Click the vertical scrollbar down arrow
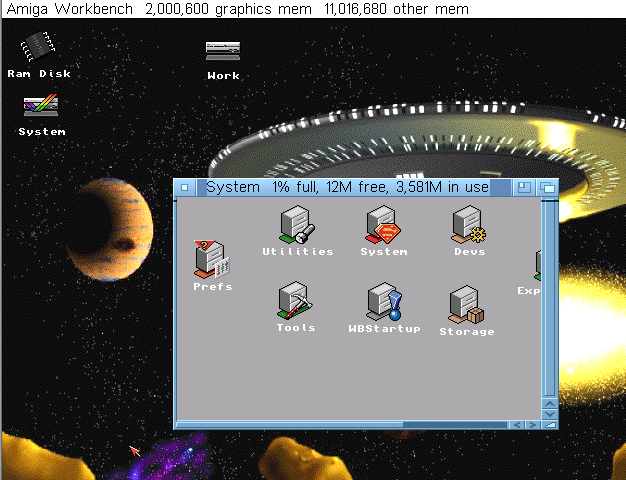 click(x=550, y=414)
